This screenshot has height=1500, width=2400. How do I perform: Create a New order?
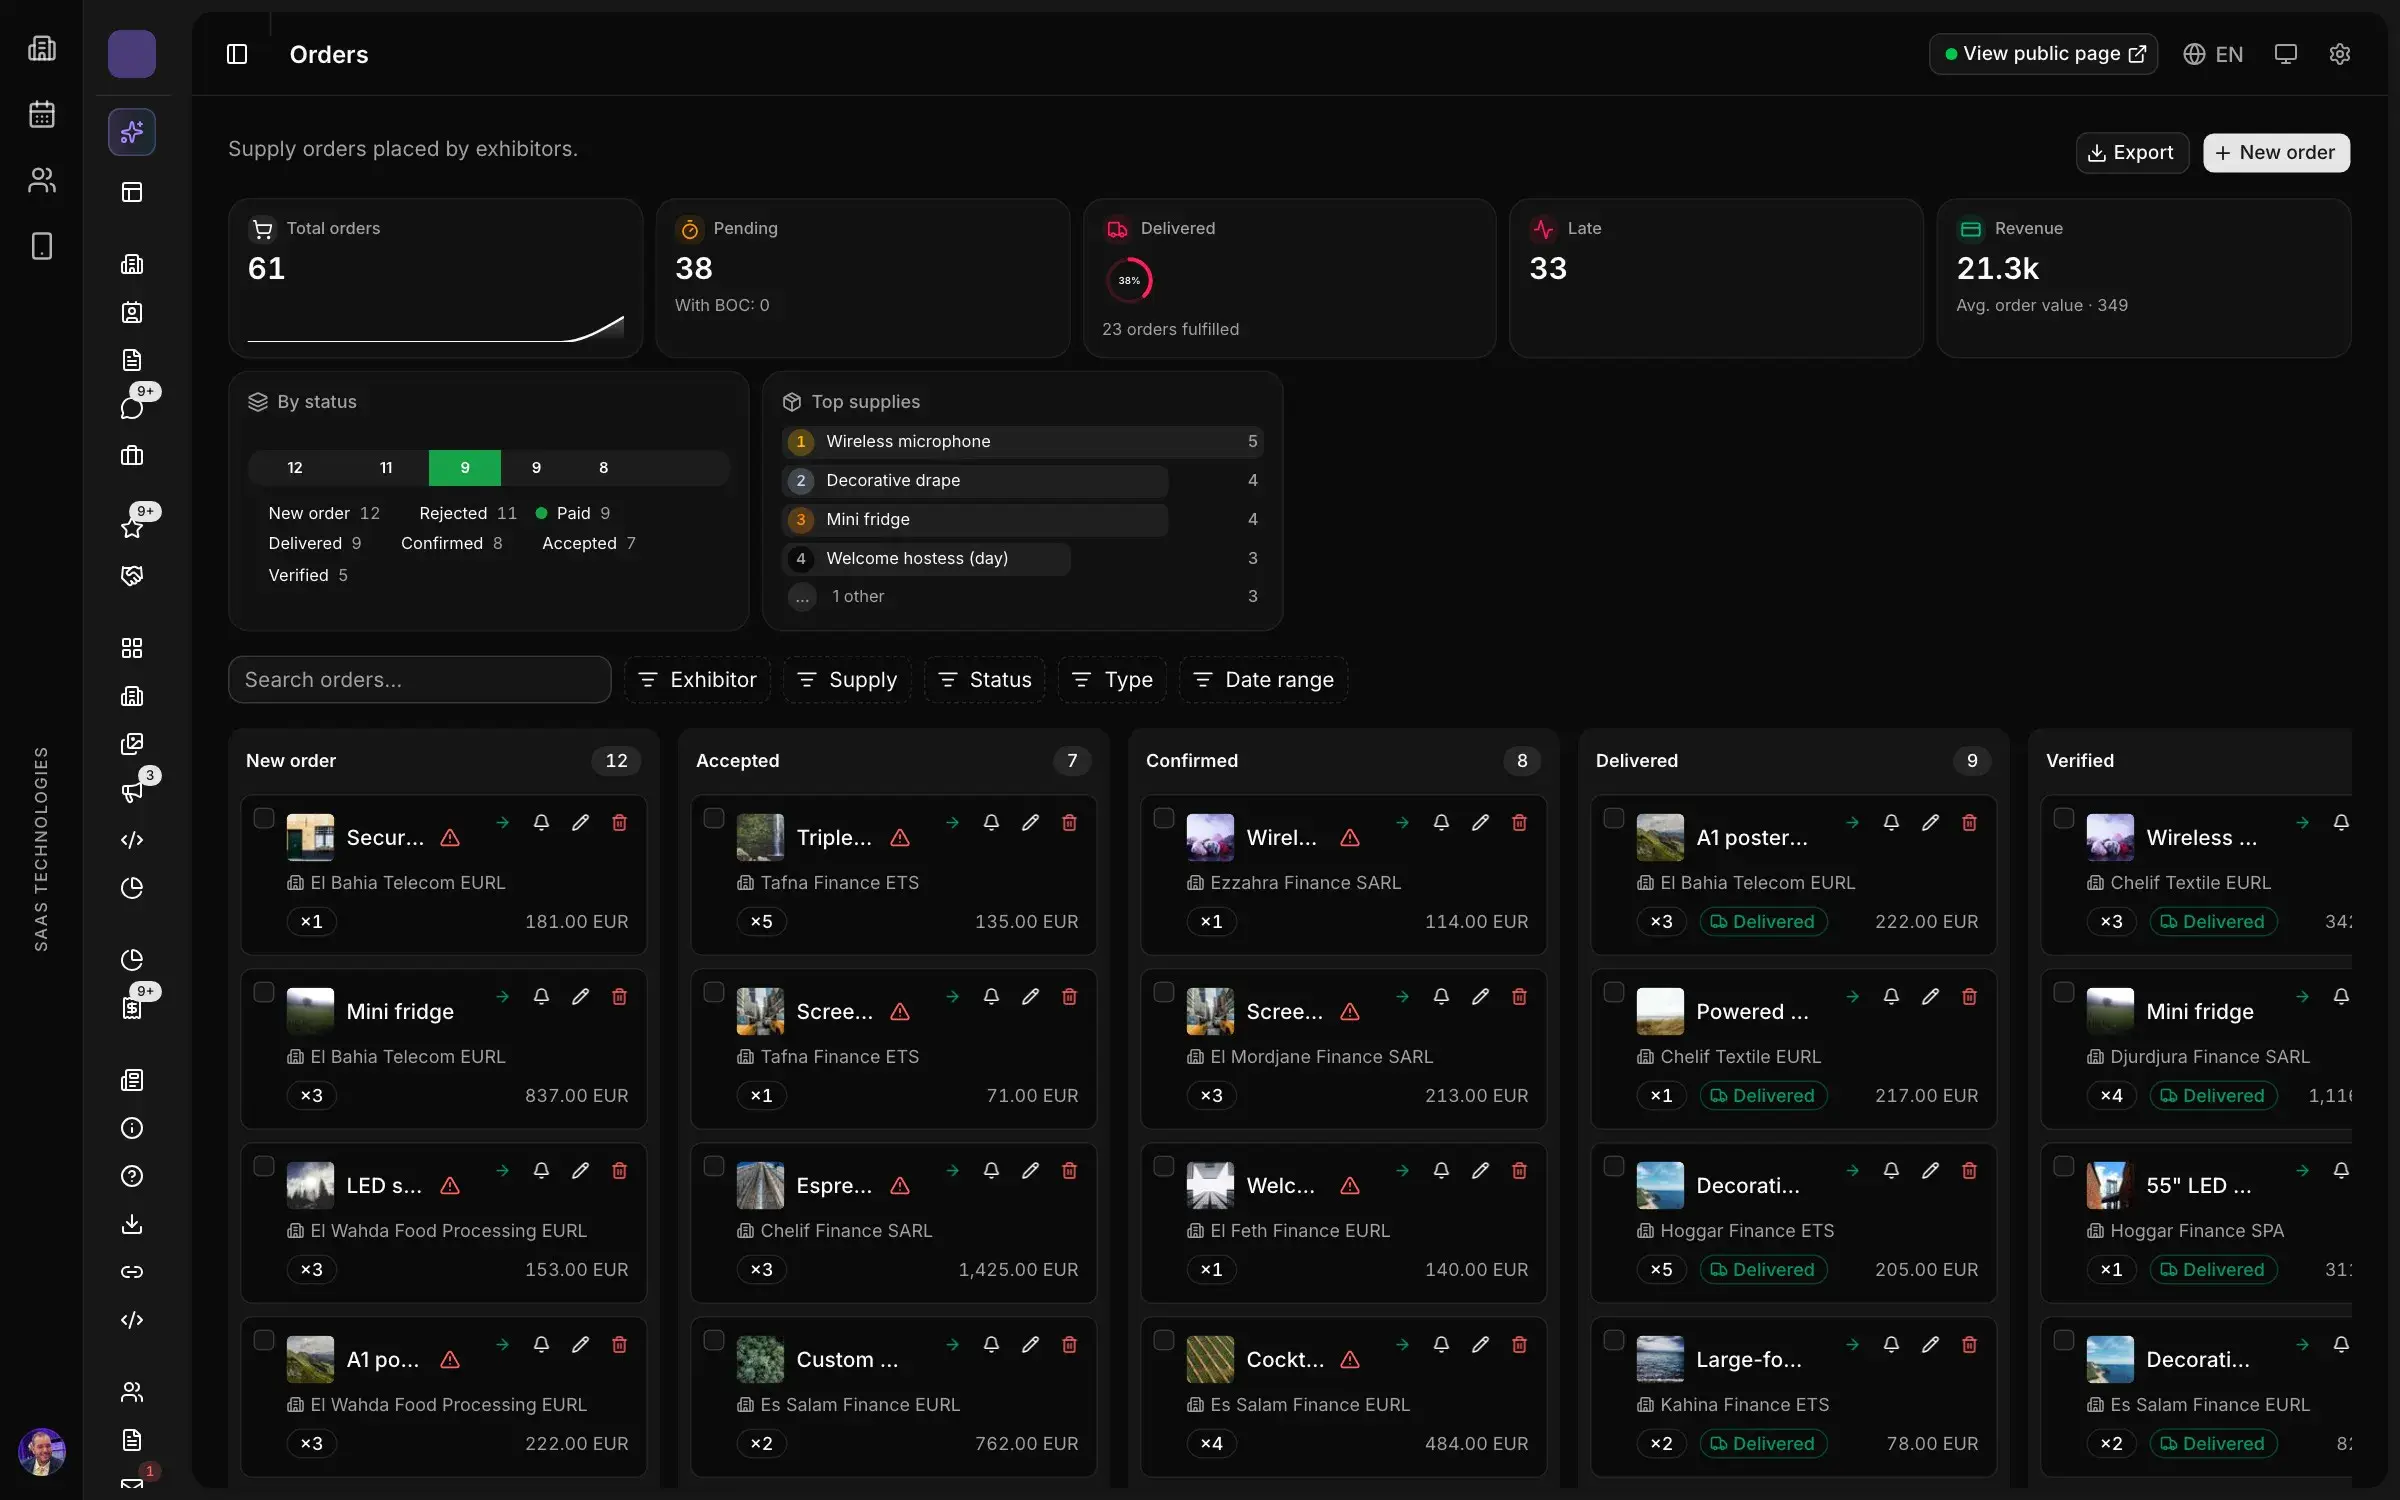point(2276,152)
